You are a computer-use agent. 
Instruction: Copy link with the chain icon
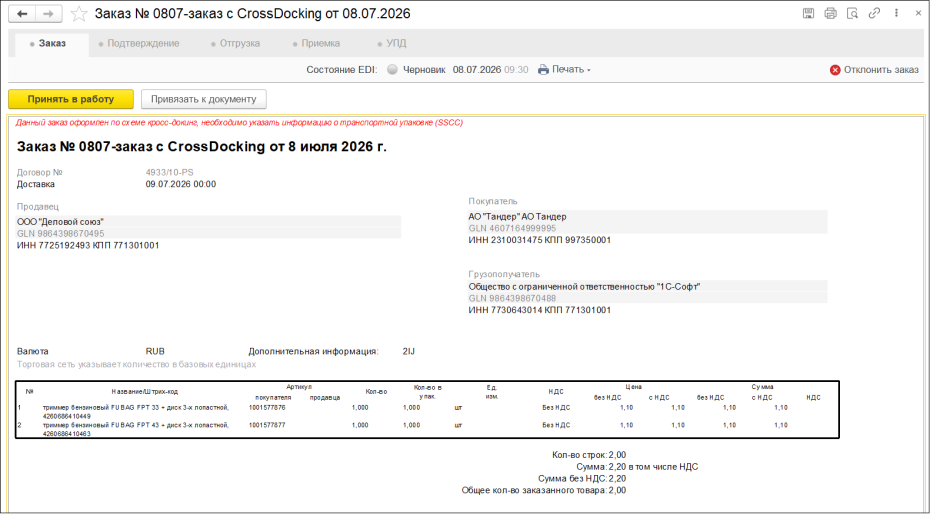coord(874,14)
